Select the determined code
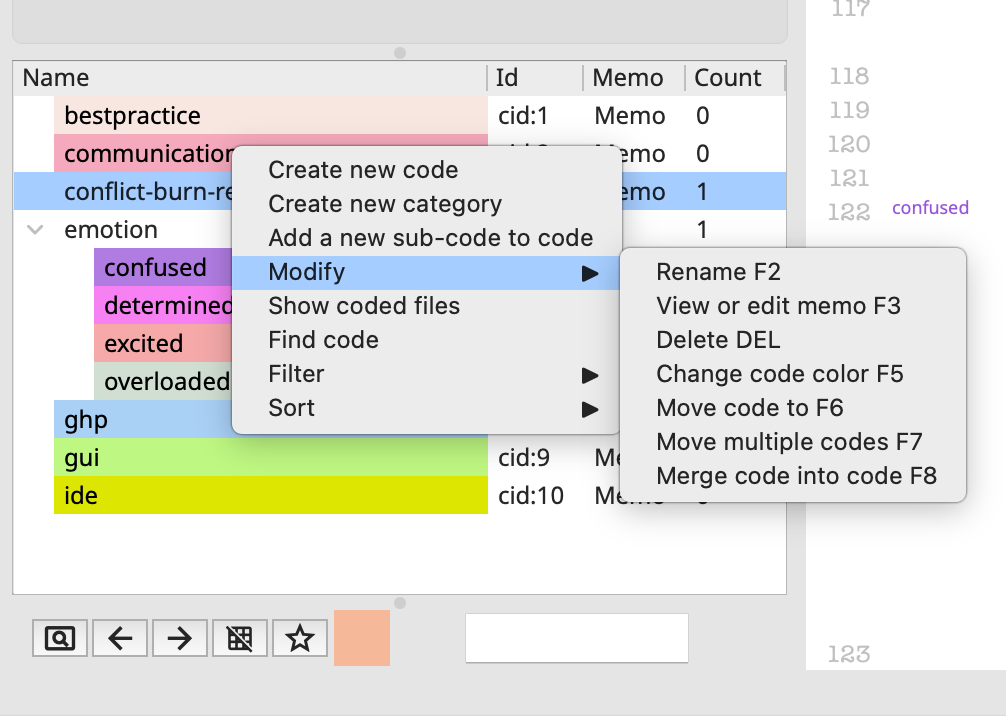1006x716 pixels. [x=163, y=305]
